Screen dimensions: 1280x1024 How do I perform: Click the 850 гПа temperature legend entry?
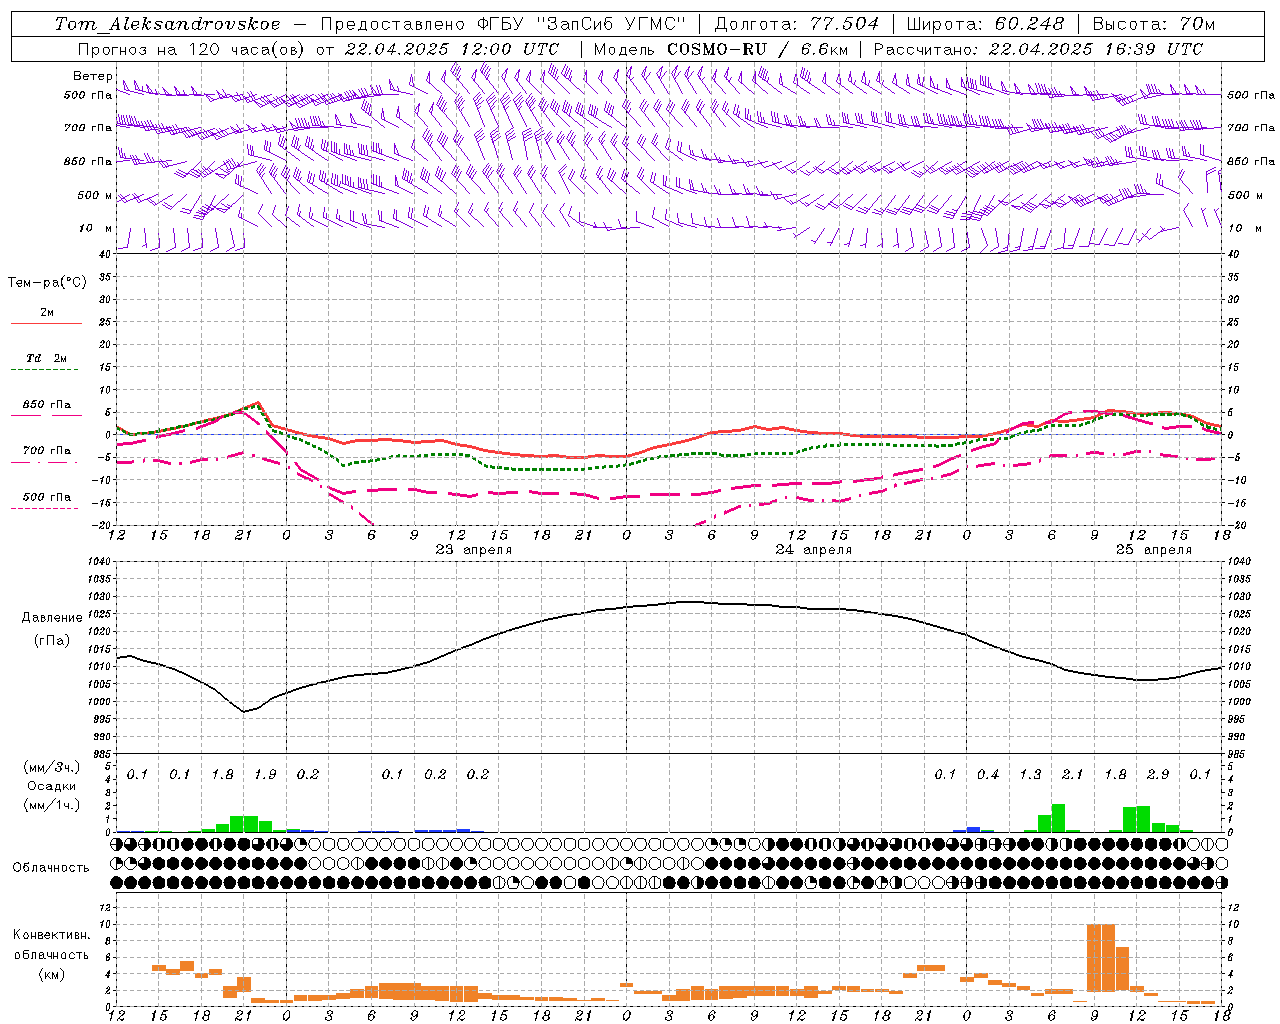(x=47, y=405)
